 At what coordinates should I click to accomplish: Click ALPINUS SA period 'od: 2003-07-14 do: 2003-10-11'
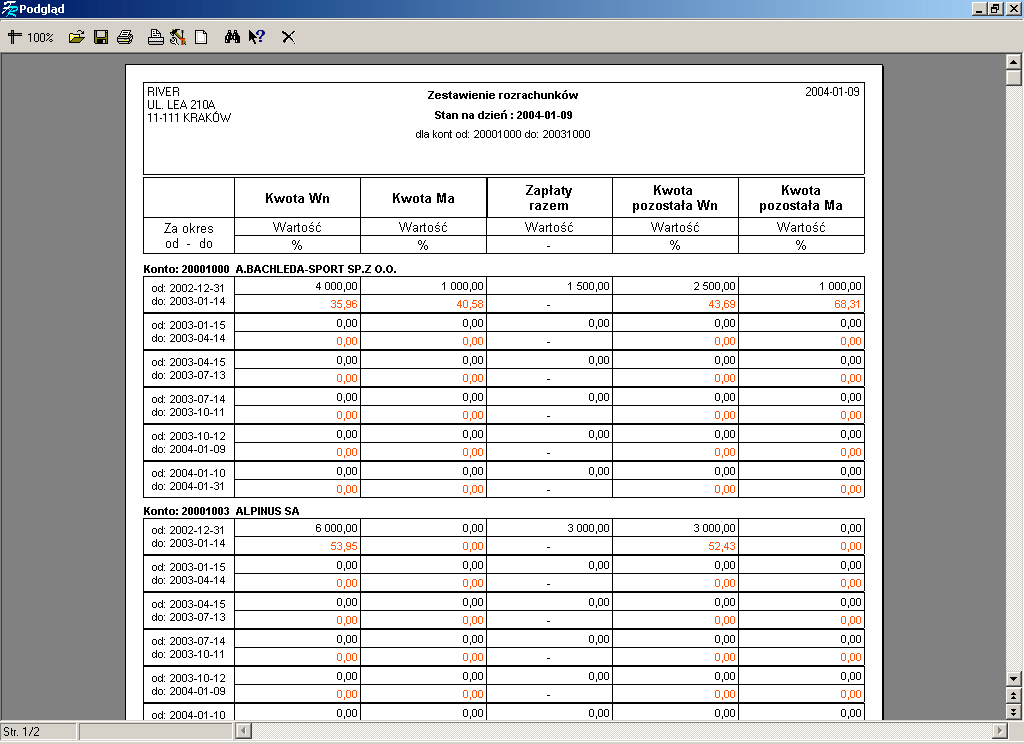[x=188, y=647]
